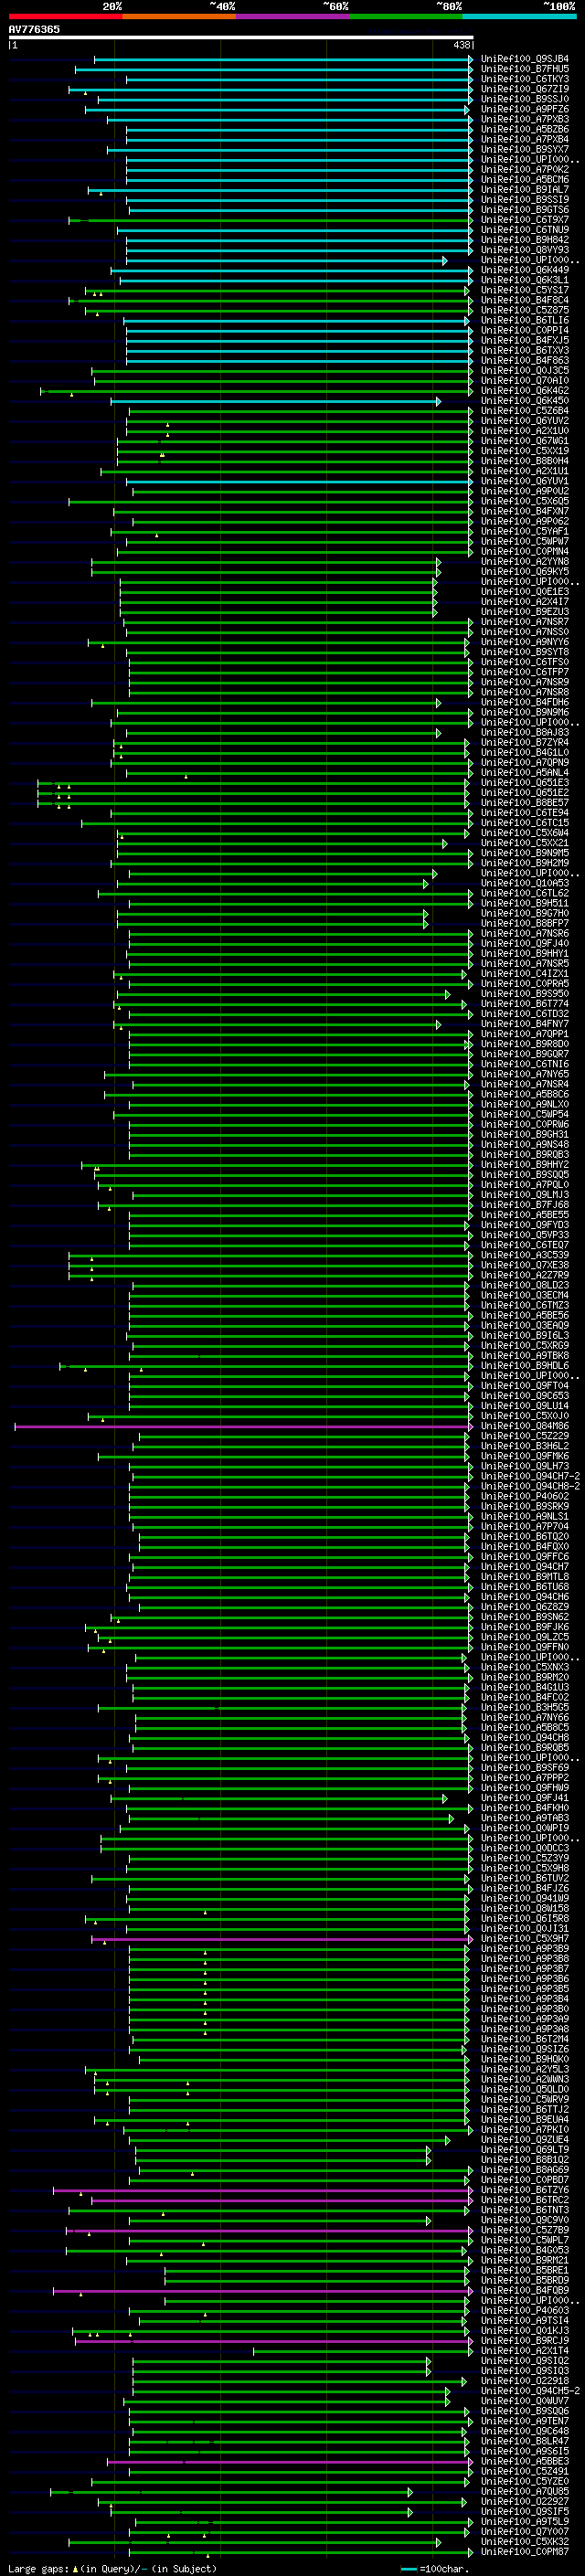Click label UniRef100_Q94CH7-2
Screen dimensions: 585x2576
(x=530, y=1476)
